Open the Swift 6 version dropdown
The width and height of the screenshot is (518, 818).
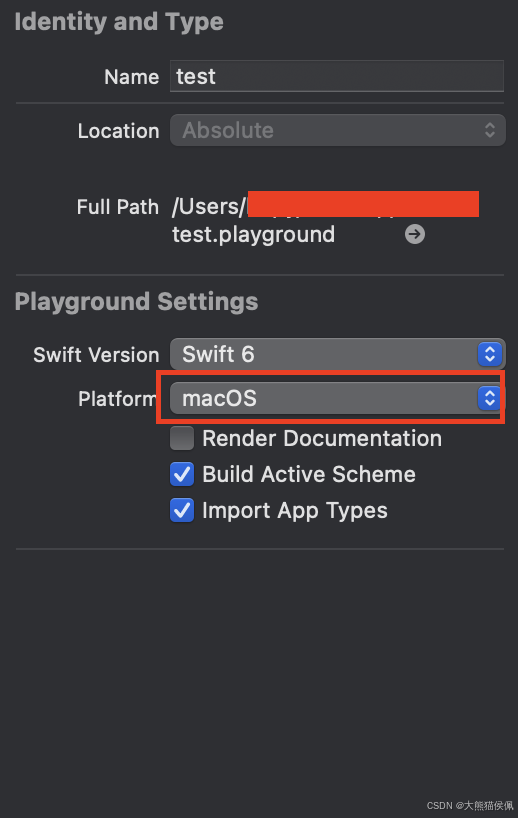[x=338, y=354]
